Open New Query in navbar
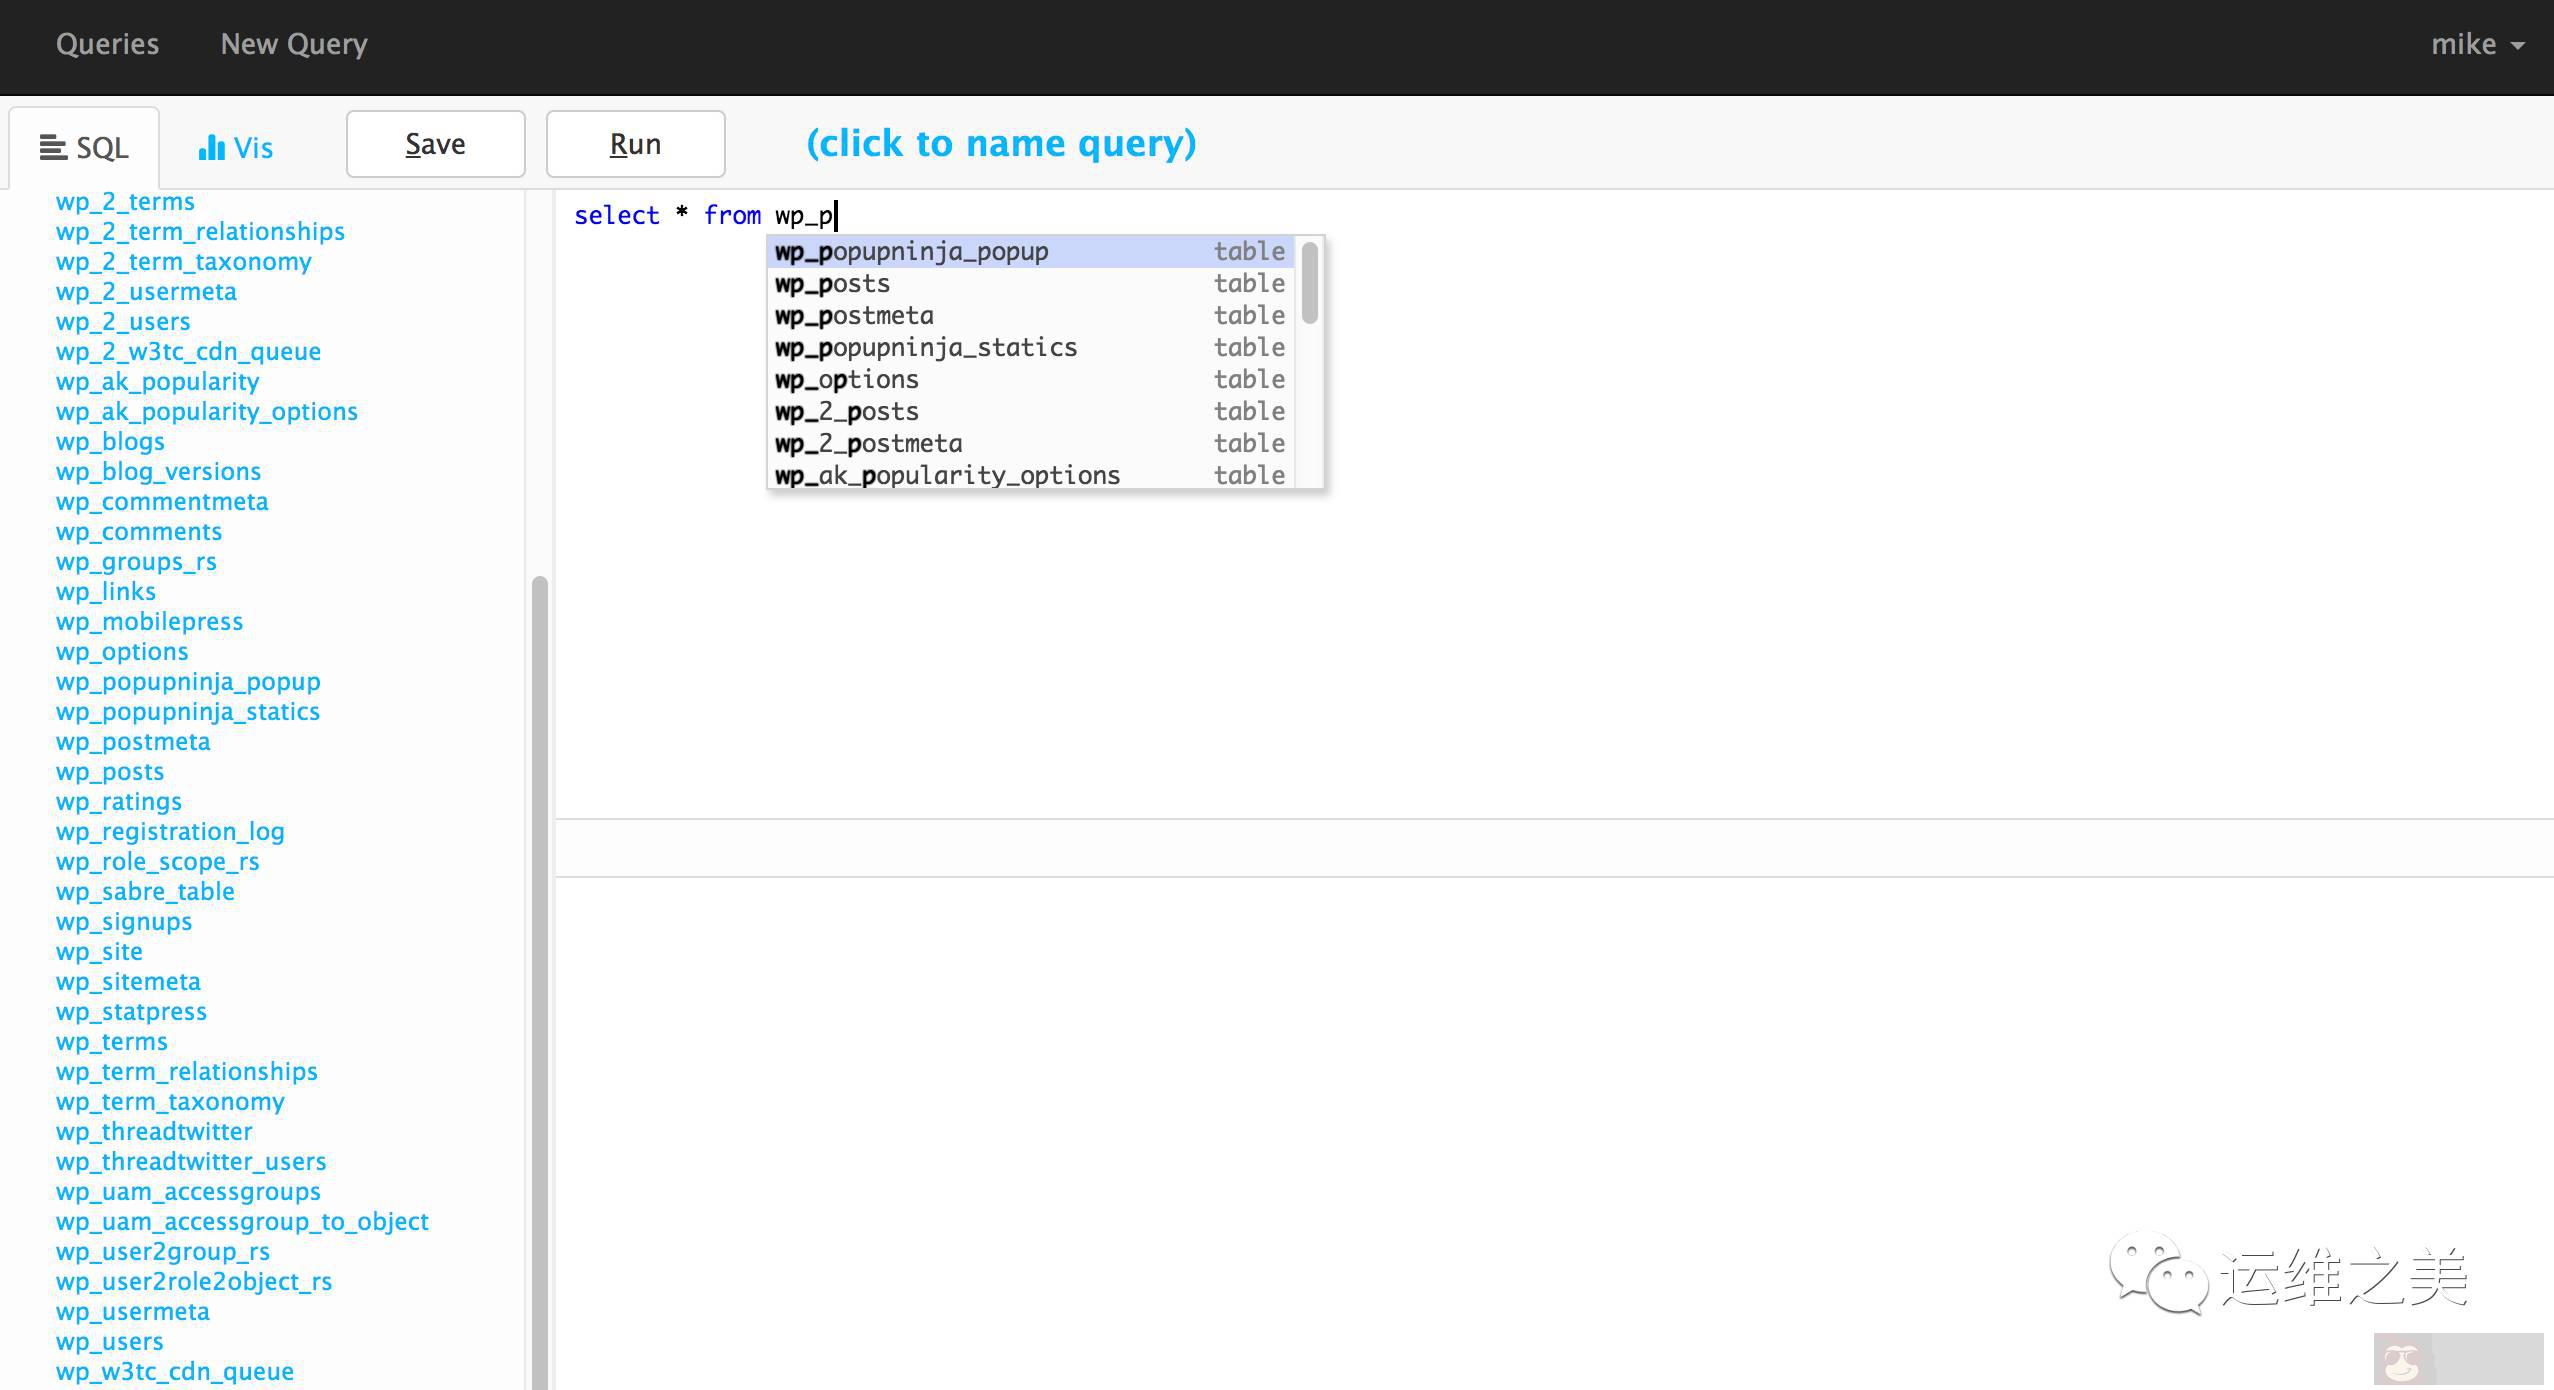Viewport: 2554px width, 1390px height. pyautogui.click(x=294, y=44)
